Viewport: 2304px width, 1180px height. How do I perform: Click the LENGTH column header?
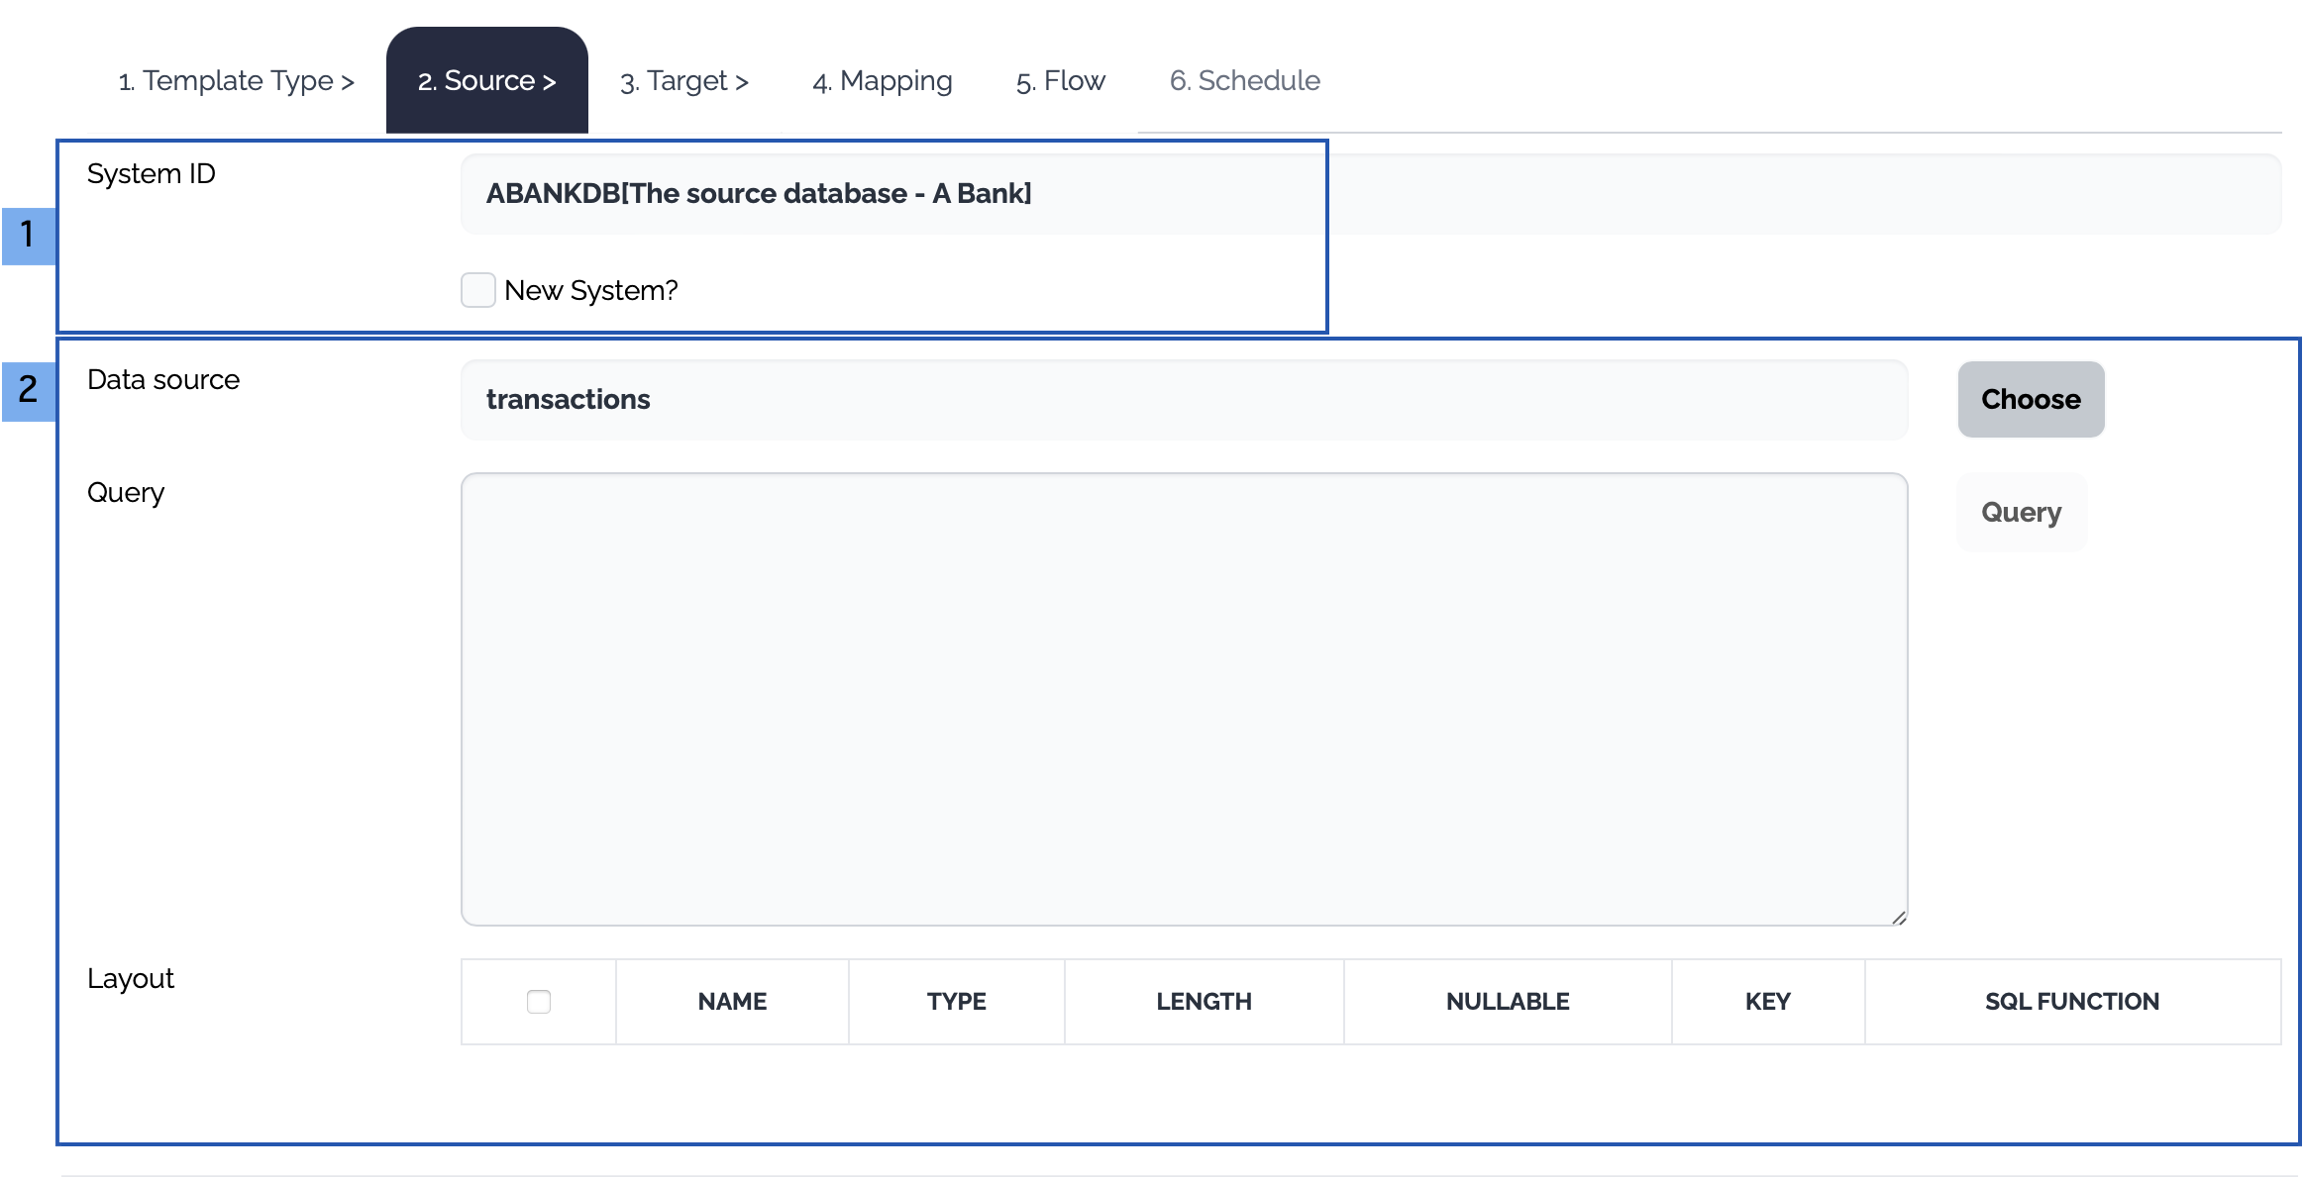click(x=1204, y=1001)
